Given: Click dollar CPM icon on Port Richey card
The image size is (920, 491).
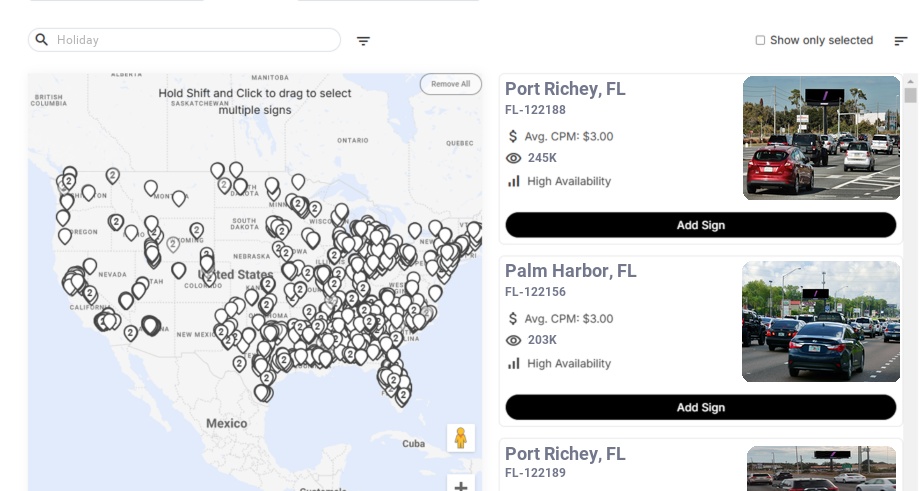Looking at the screenshot, I should tap(513, 136).
